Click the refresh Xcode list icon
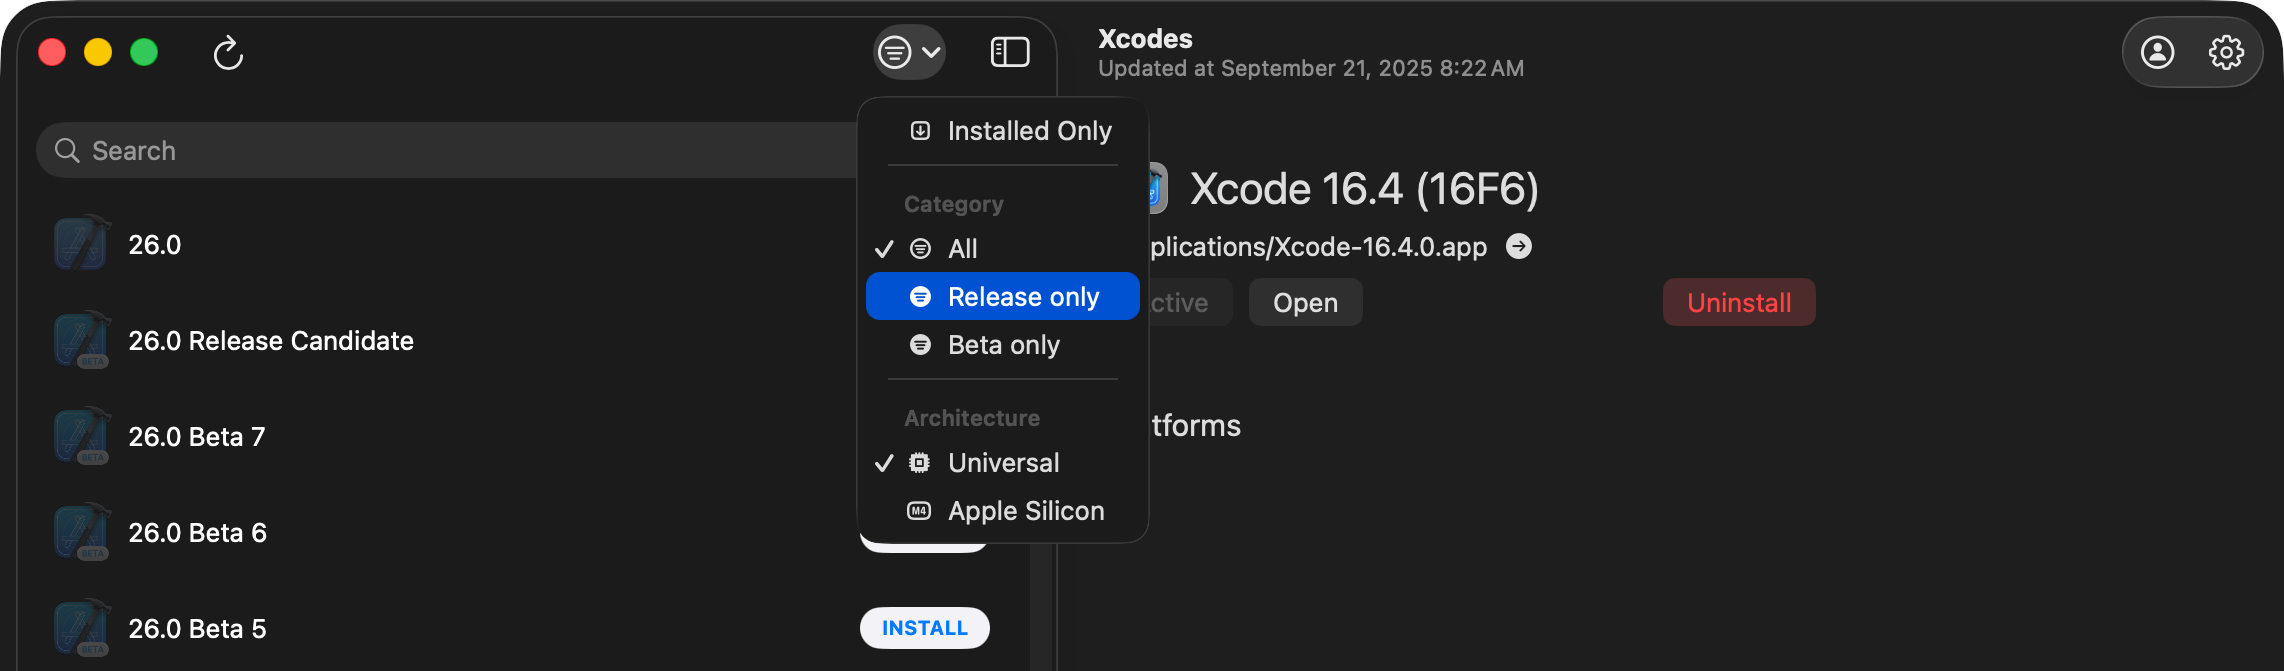Image resolution: width=2284 pixels, height=671 pixels. (x=228, y=53)
